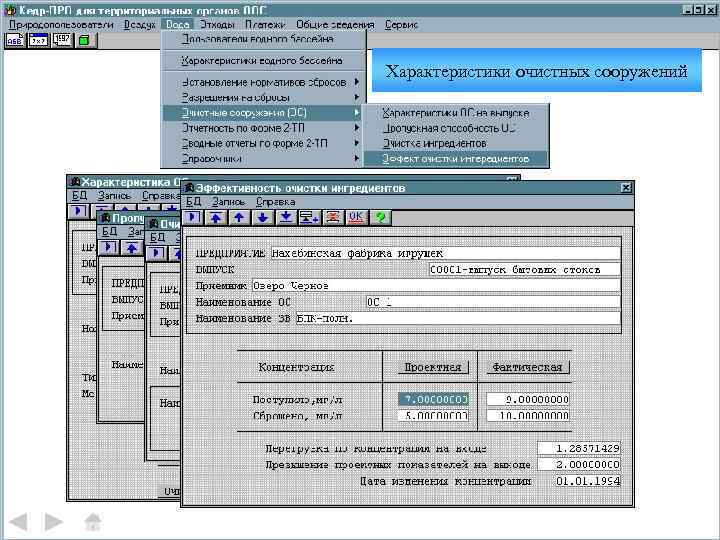720x540 pixels.
Task: Open the Платежи menu
Action: [265, 25]
